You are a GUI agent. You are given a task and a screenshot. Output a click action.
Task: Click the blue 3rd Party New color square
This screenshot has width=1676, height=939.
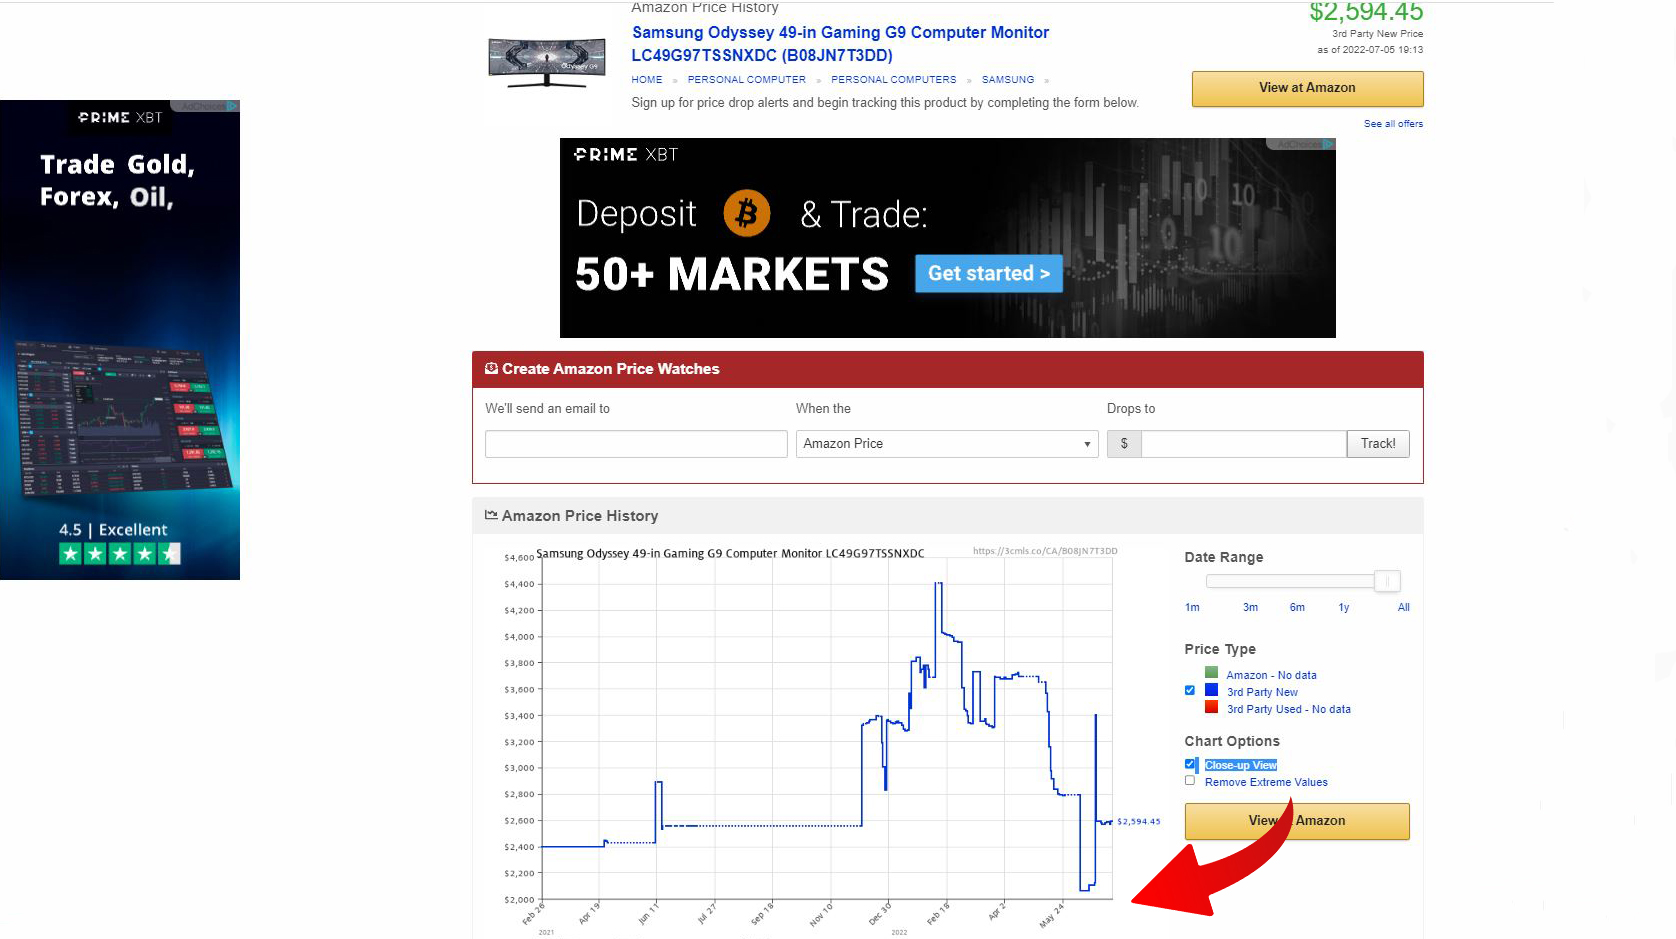1211,690
